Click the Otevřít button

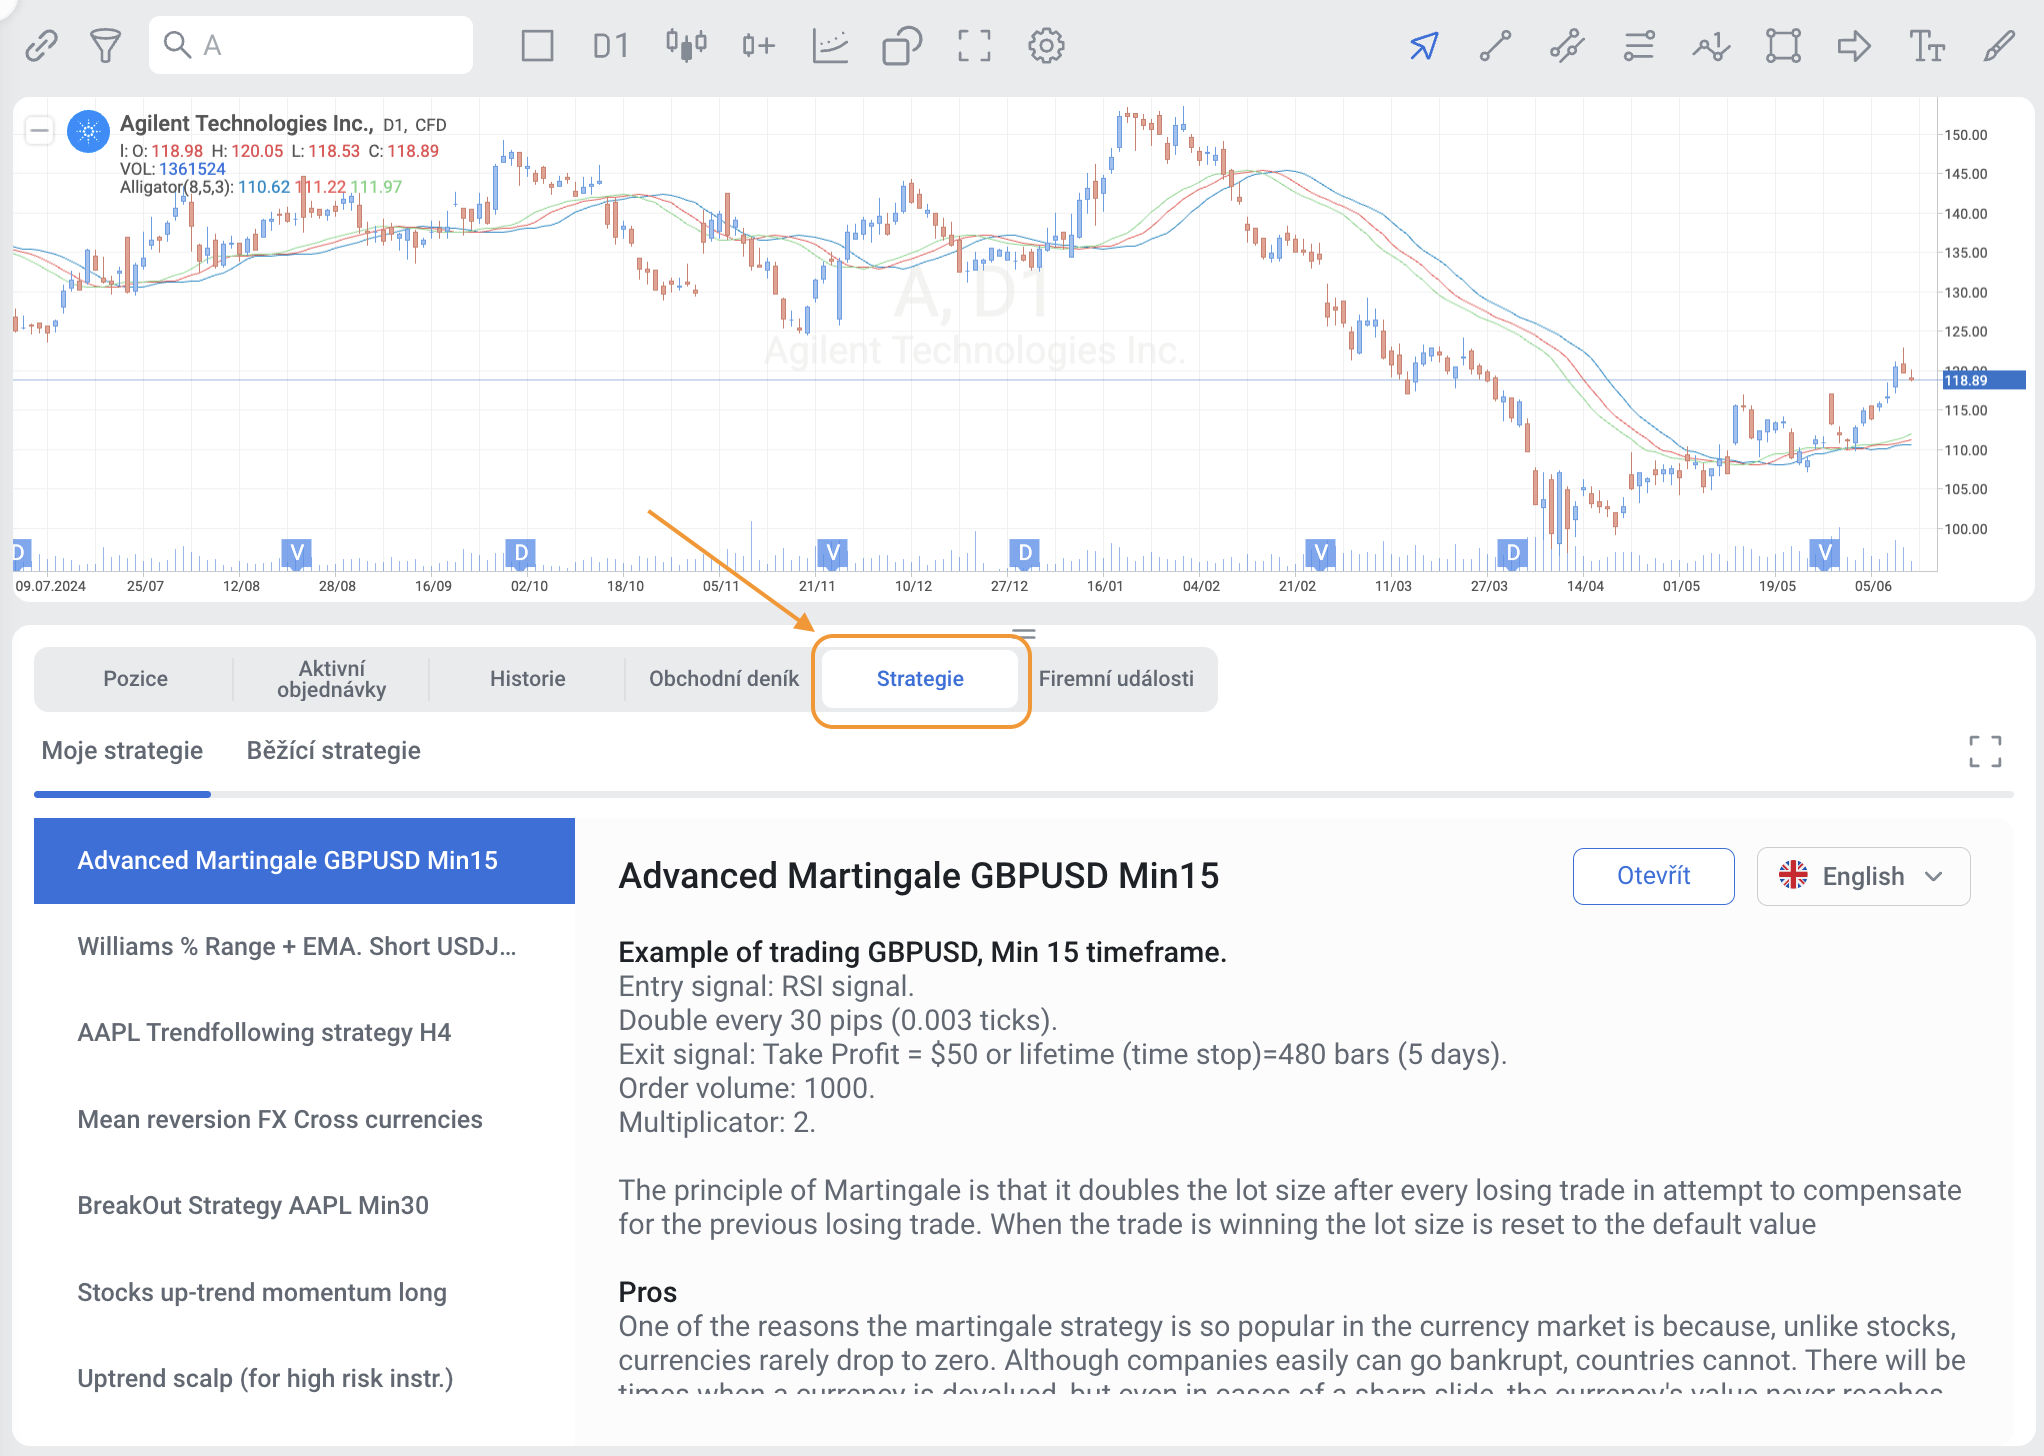(1653, 876)
